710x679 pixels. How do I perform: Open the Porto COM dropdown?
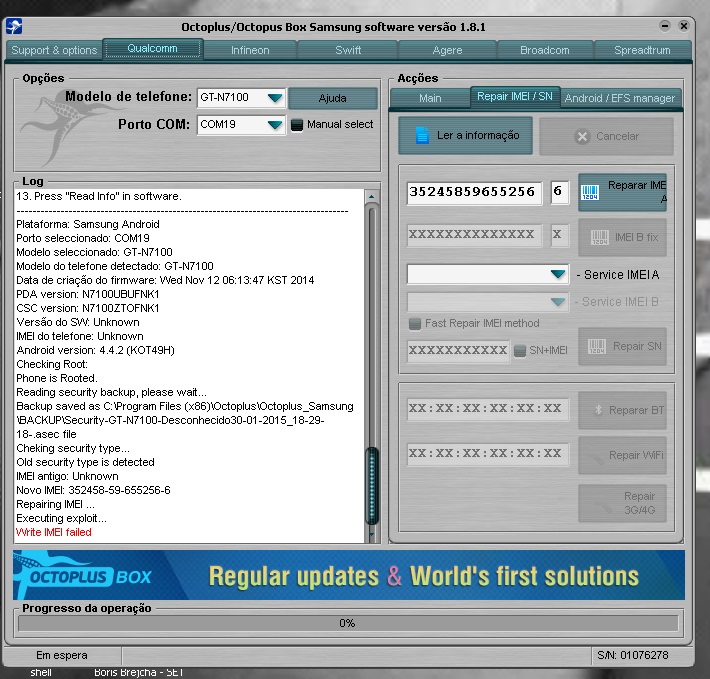[274, 125]
